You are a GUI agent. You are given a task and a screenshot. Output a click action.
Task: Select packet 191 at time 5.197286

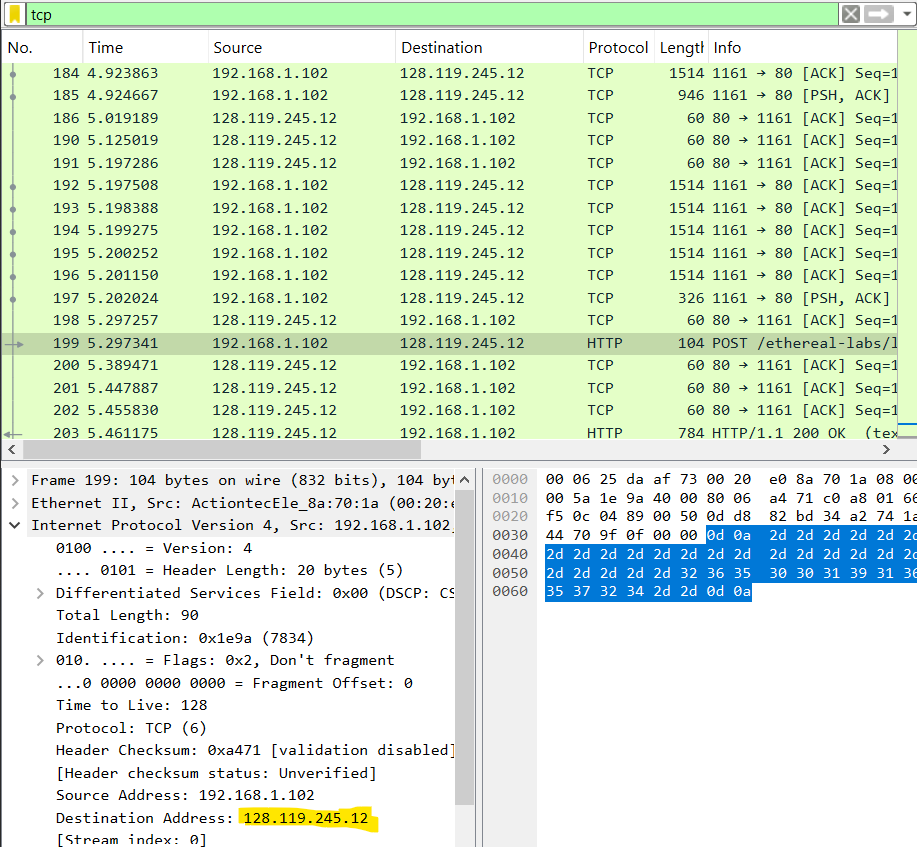[x=449, y=163]
